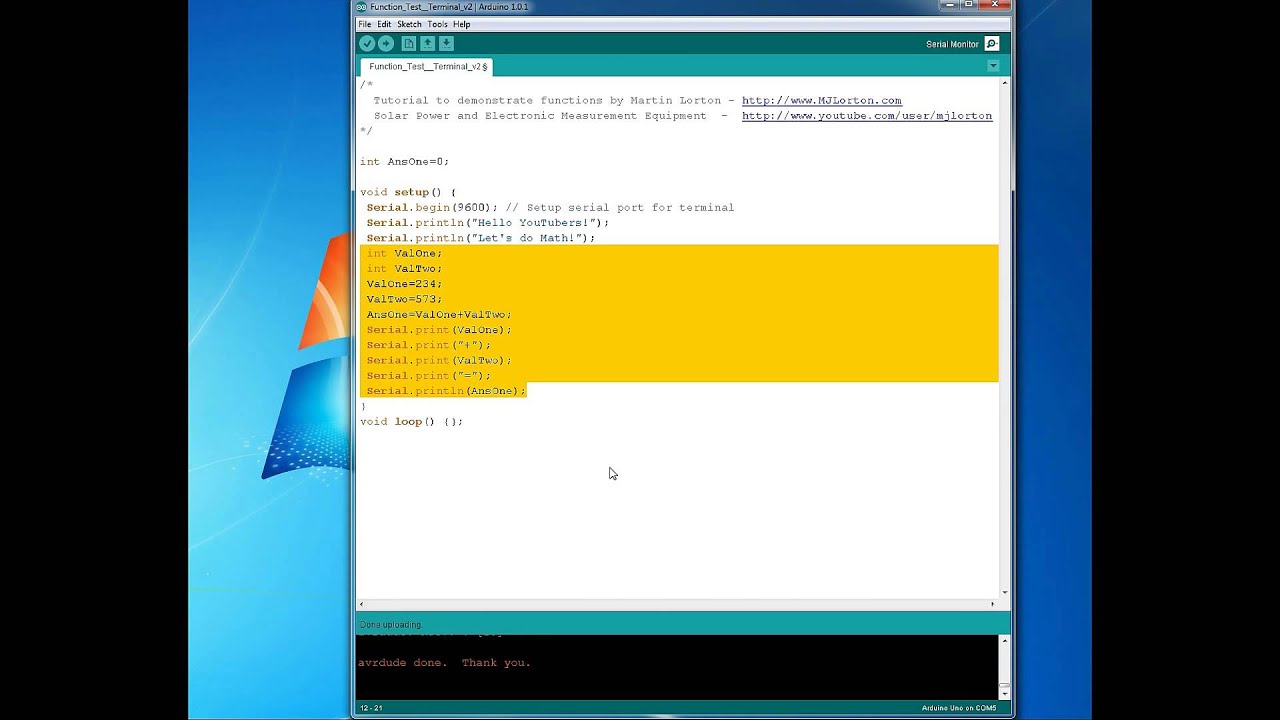1280x720 pixels.
Task: Click the editor horizontal scroll left arrow
Action: click(x=362, y=604)
